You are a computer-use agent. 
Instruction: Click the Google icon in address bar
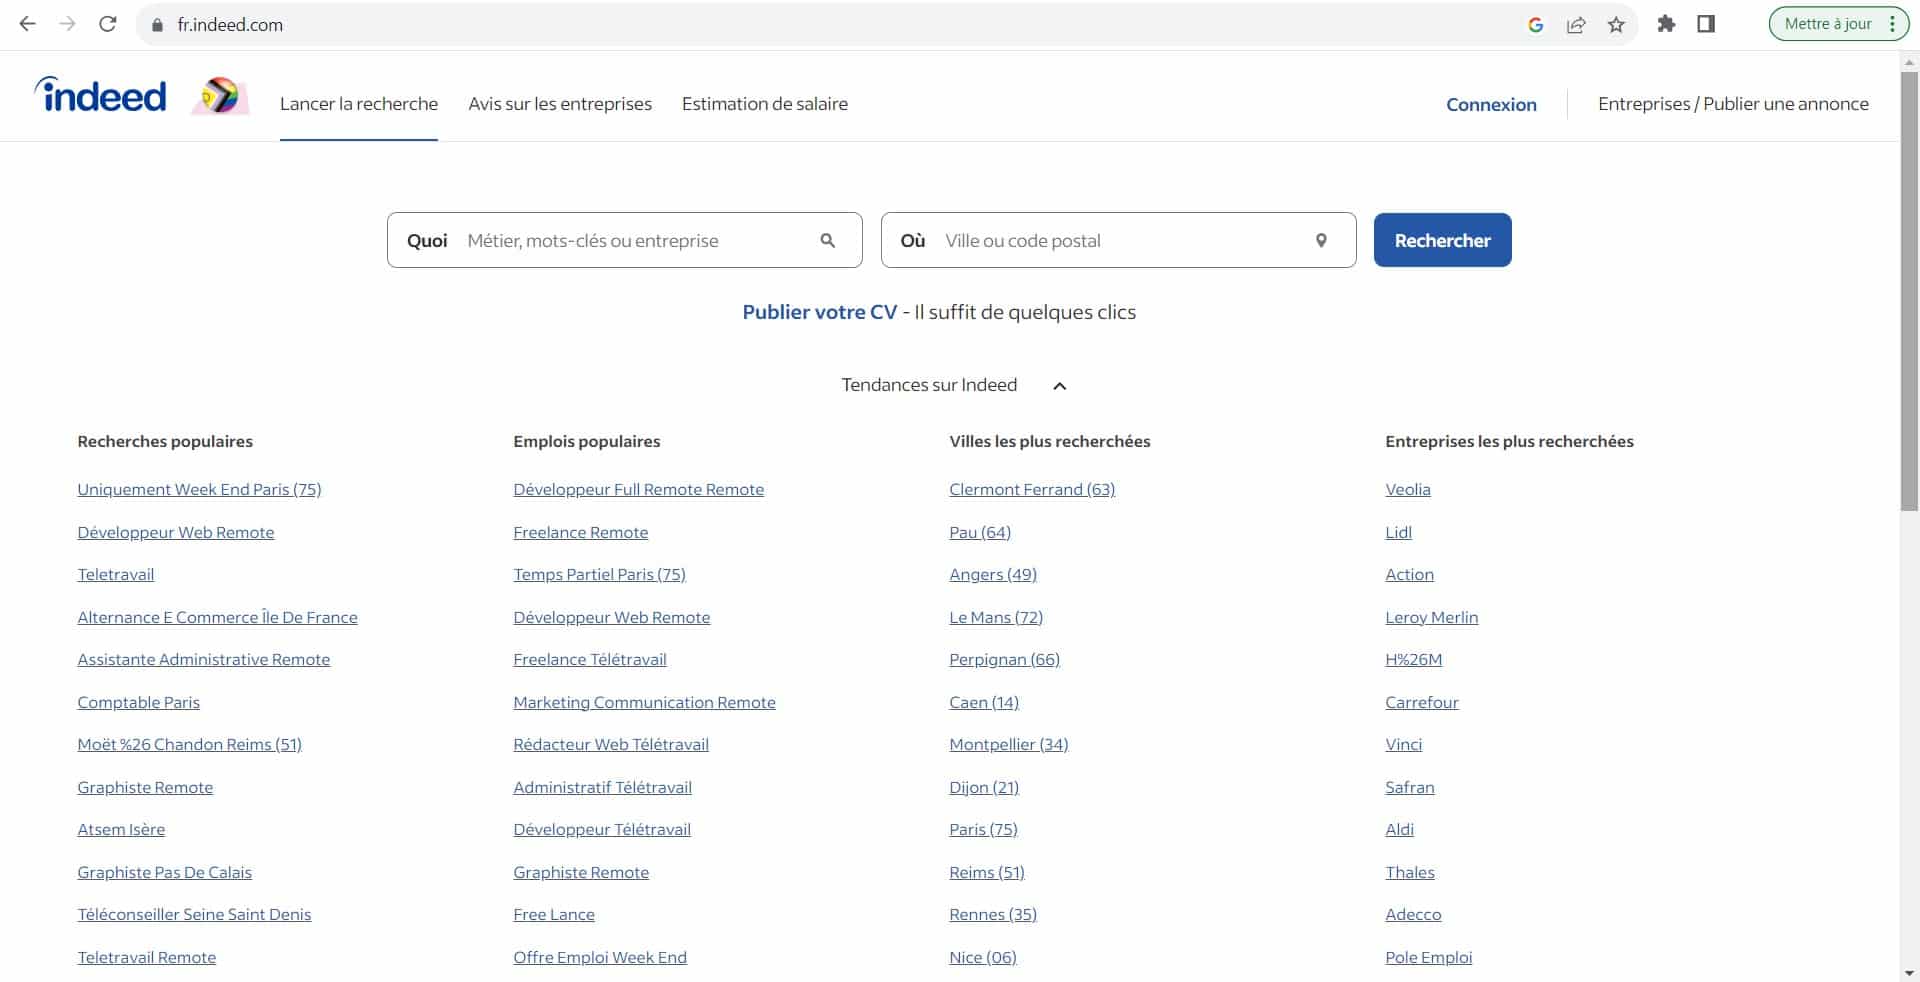(x=1536, y=25)
